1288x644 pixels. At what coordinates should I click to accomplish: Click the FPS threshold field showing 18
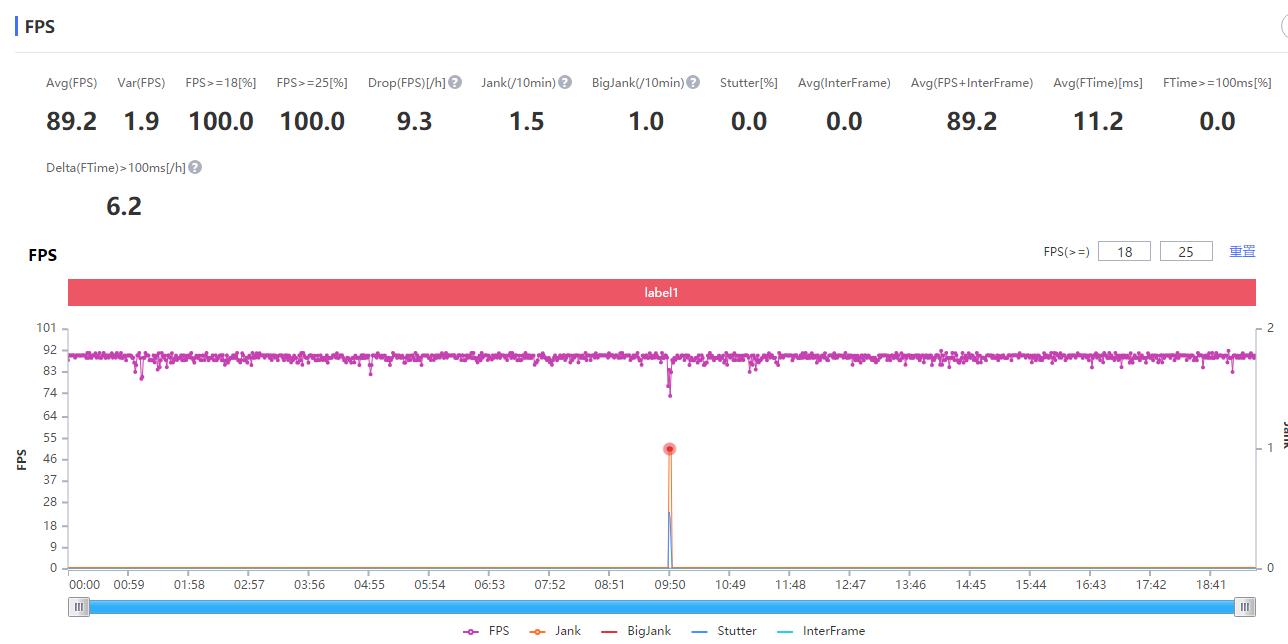(1124, 252)
